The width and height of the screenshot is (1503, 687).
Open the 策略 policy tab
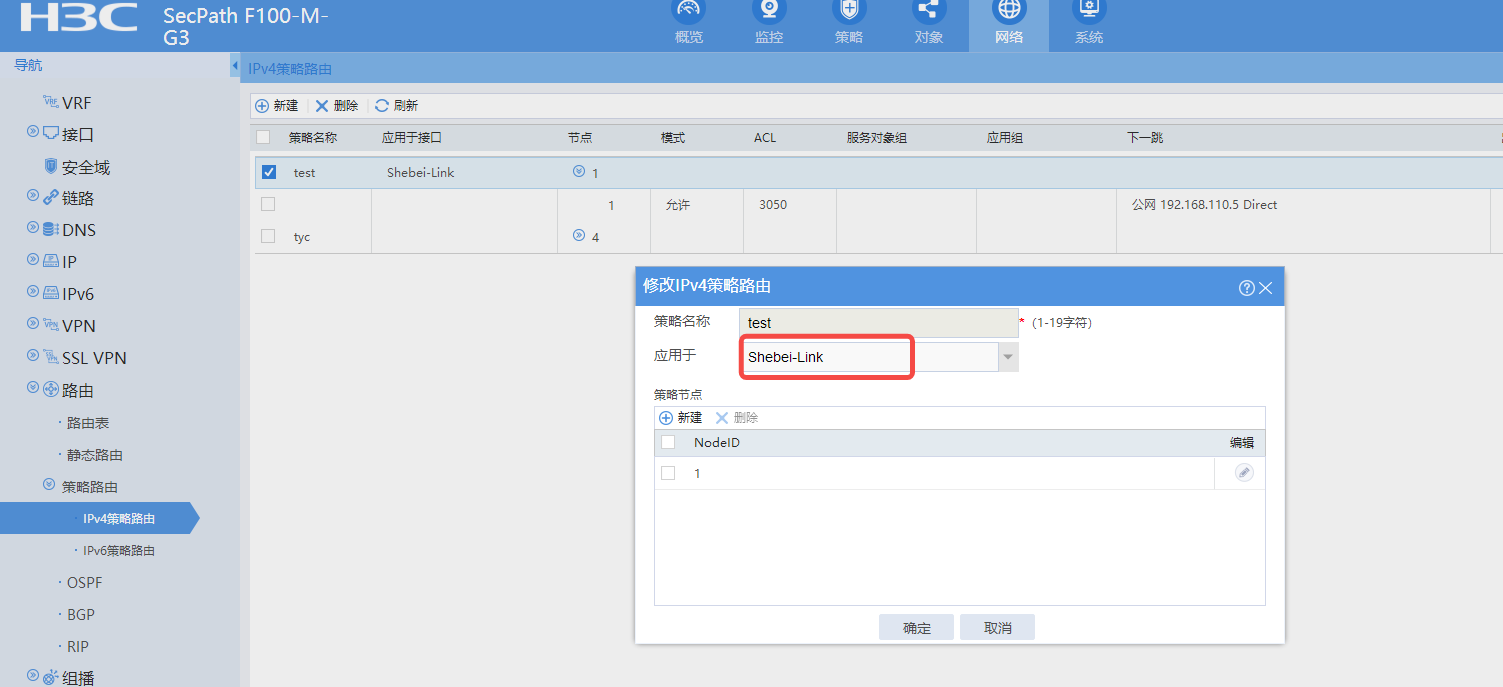point(849,24)
